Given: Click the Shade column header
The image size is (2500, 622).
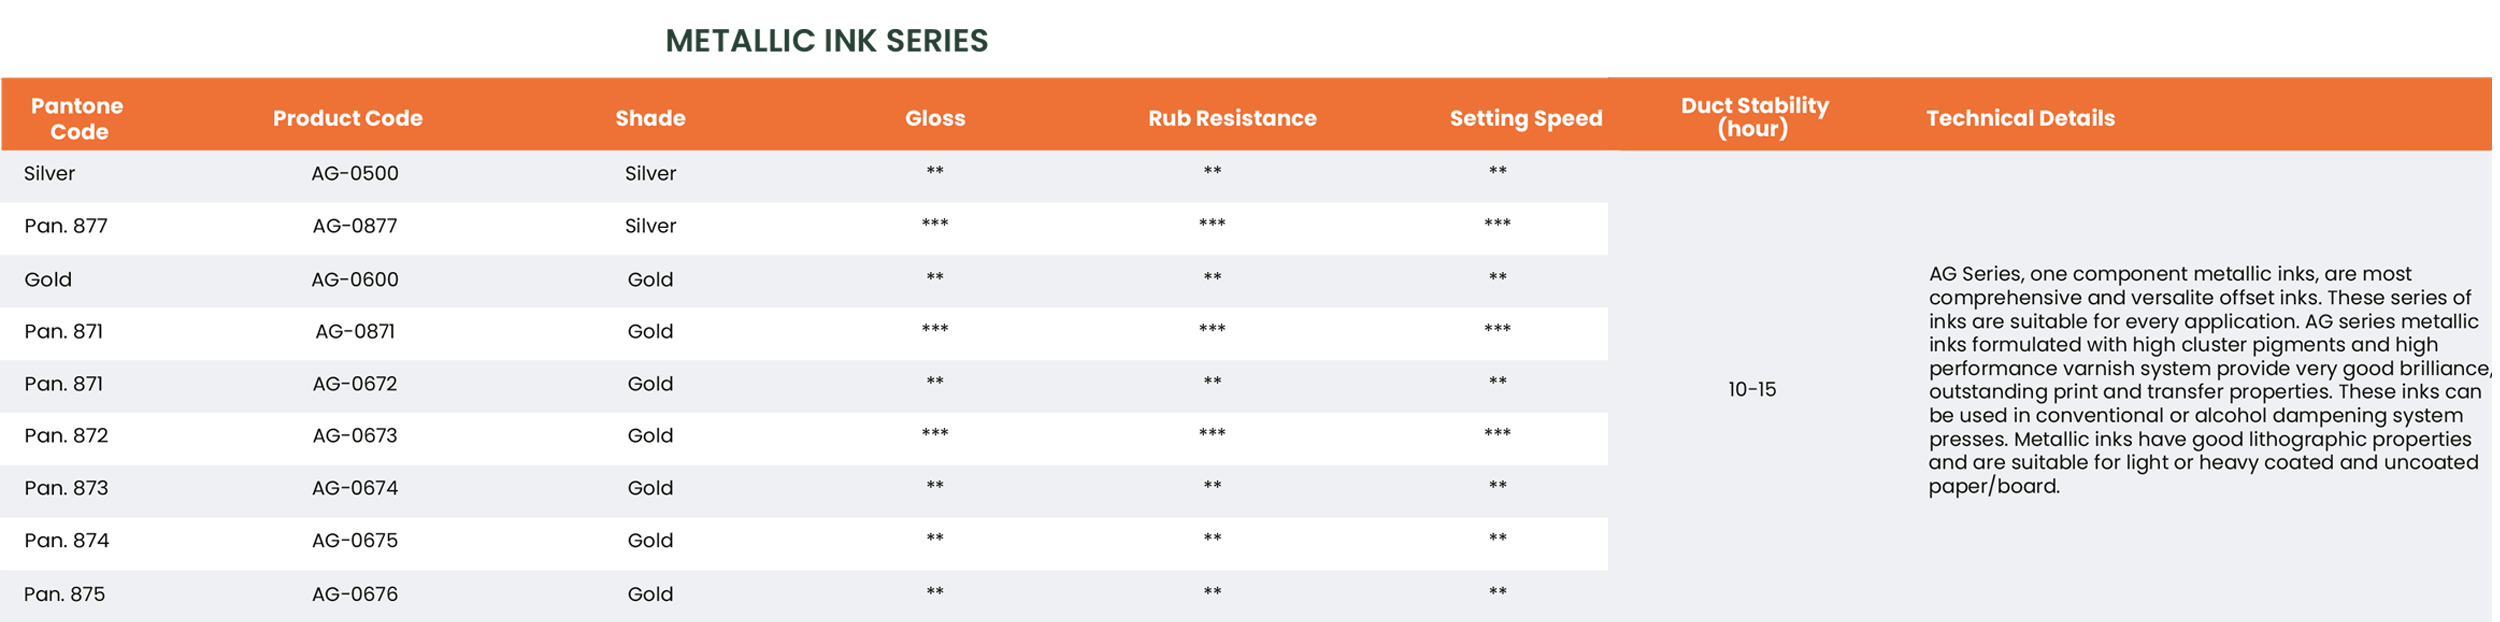Looking at the screenshot, I should 650,118.
